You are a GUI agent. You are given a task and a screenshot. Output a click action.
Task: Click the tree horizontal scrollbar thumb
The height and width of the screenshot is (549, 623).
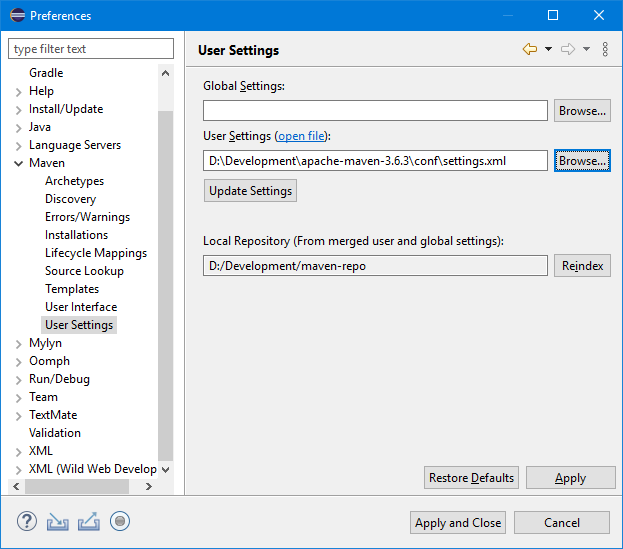click(x=77, y=486)
